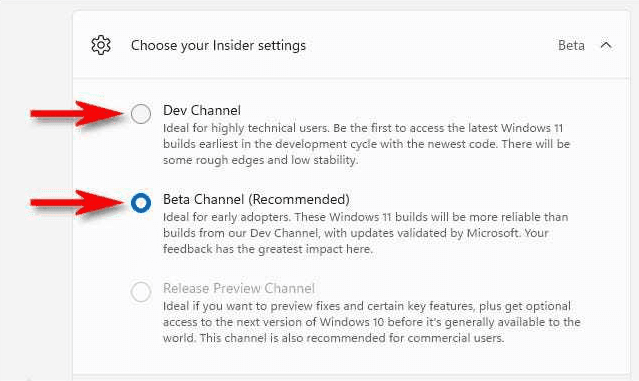The image size is (639, 381).
Task: Click the line mentioning "recommended for commercial users"
Action: [333, 338]
